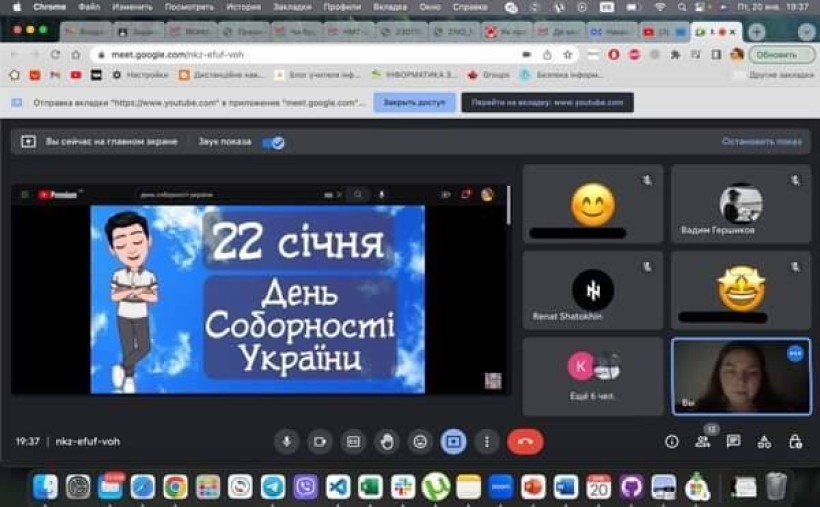The width and height of the screenshot is (820, 507).
Task: Open host controls lock icon
Action: (x=795, y=442)
